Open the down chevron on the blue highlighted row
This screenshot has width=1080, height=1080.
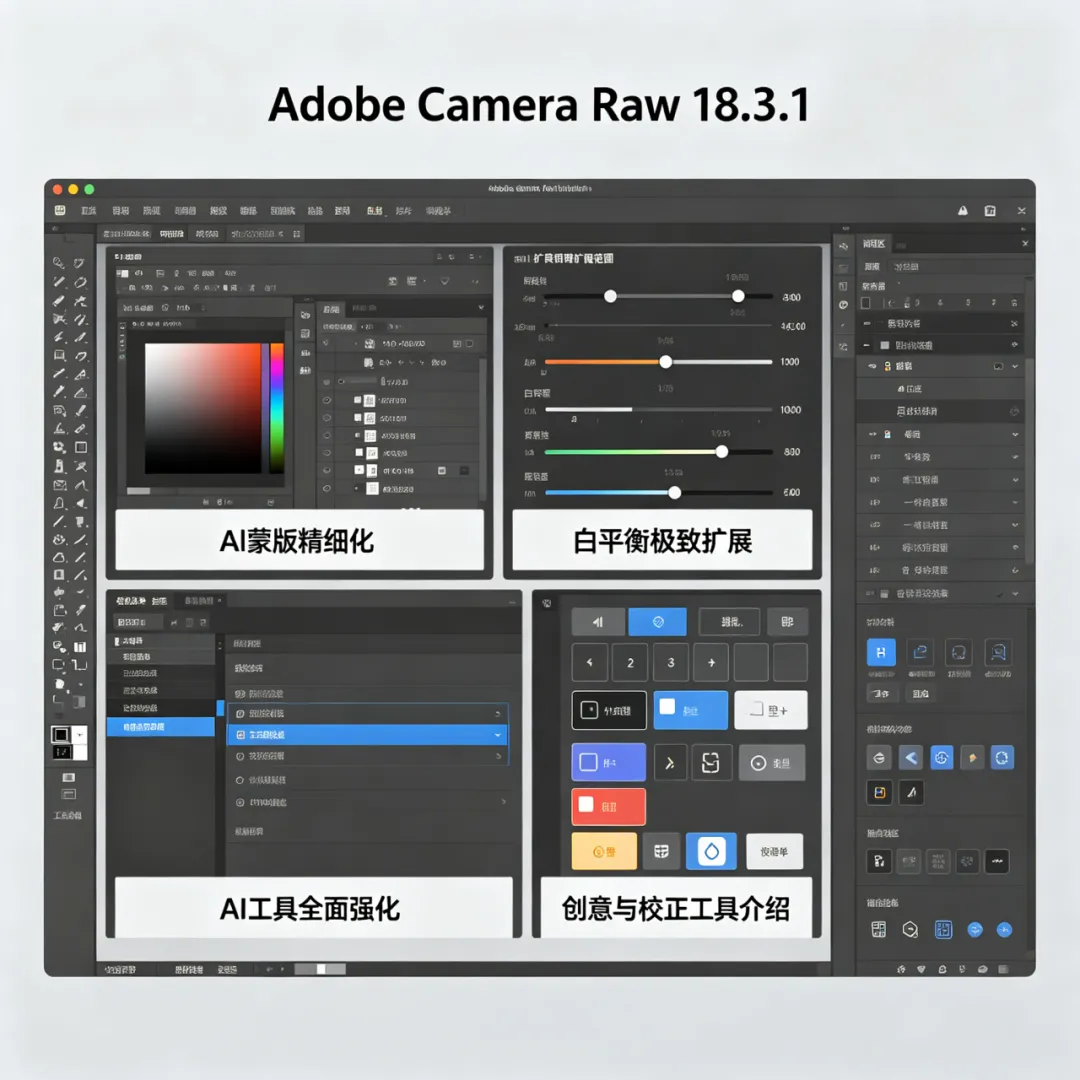click(x=497, y=735)
